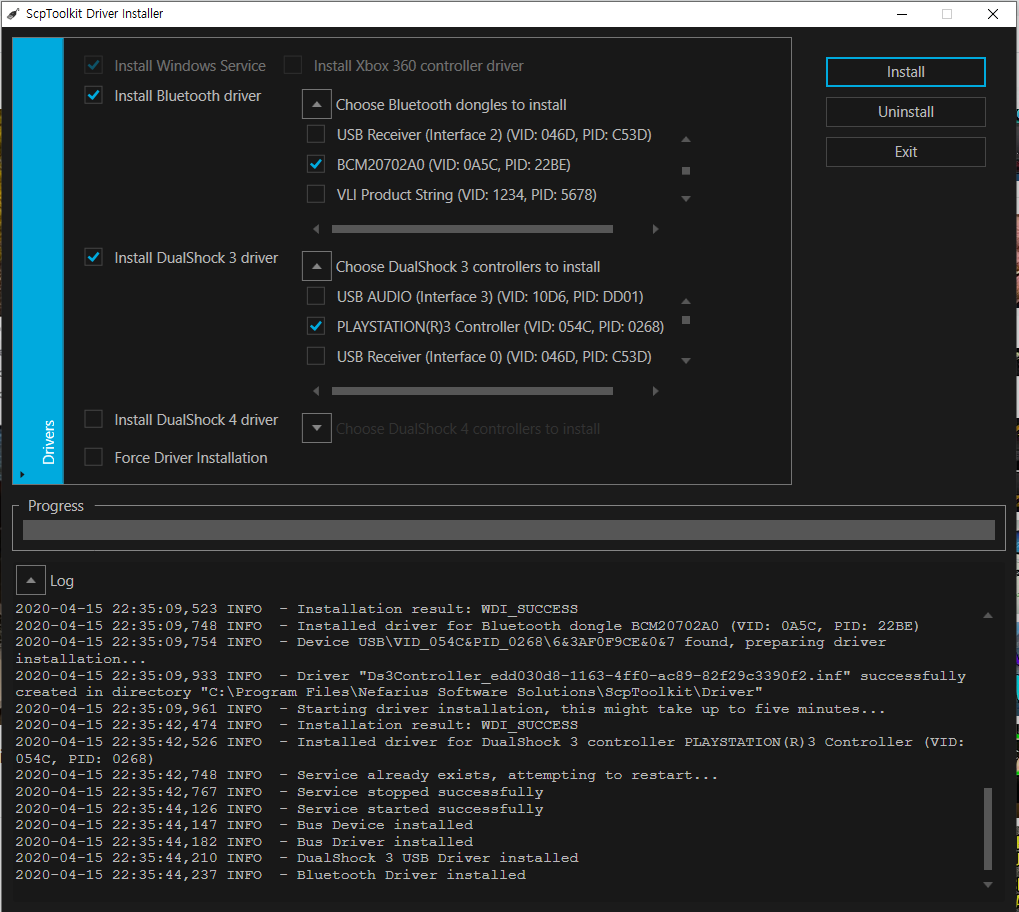
Task: Click the Log vertical scrollbar thumb
Action: tap(988, 829)
